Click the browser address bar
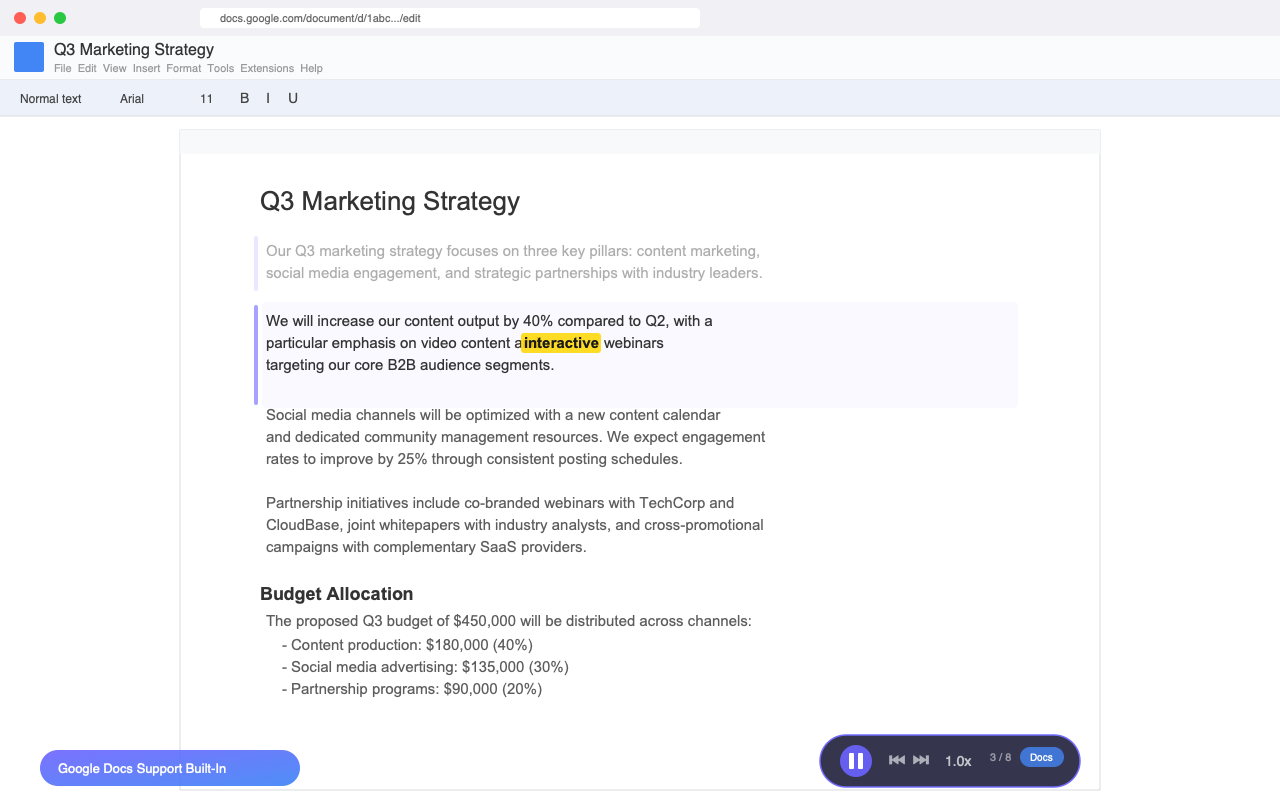Image resolution: width=1280 pixels, height=800 pixels. (x=450, y=17)
